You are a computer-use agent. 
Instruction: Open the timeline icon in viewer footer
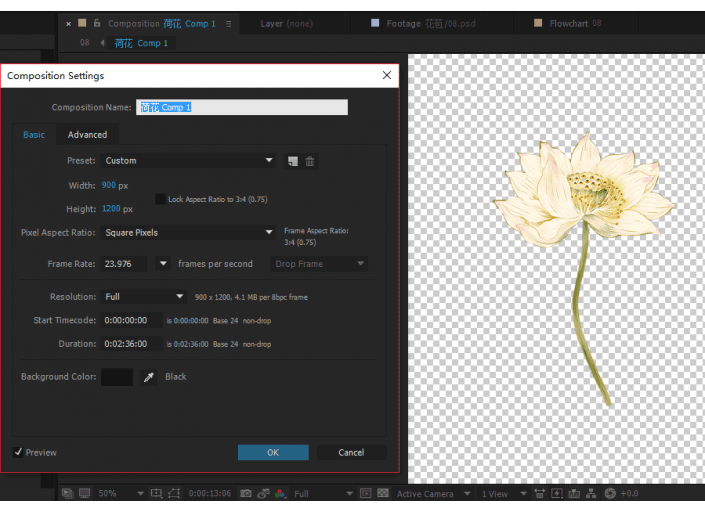point(574,493)
